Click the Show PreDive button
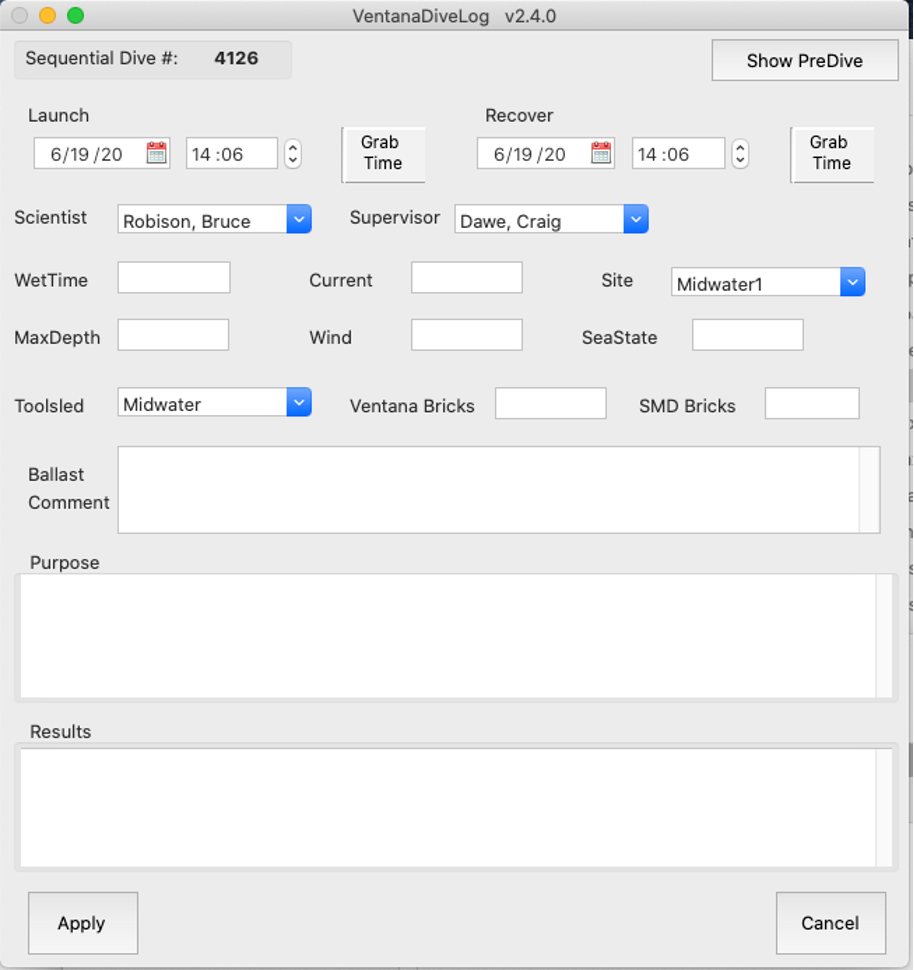The height and width of the screenshot is (970, 914). click(804, 61)
